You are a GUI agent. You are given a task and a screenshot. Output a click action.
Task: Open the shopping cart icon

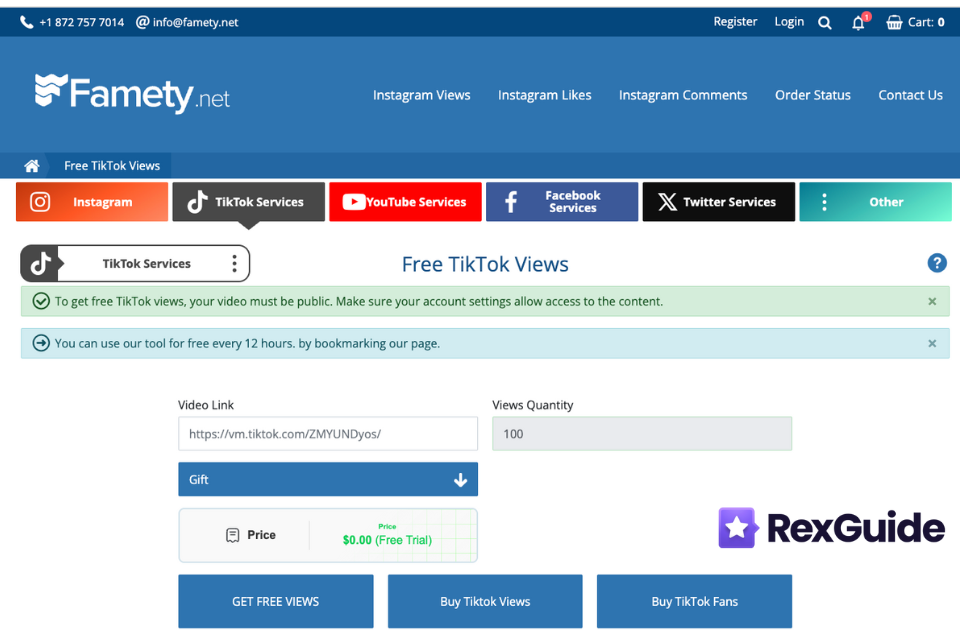pyautogui.click(x=894, y=22)
